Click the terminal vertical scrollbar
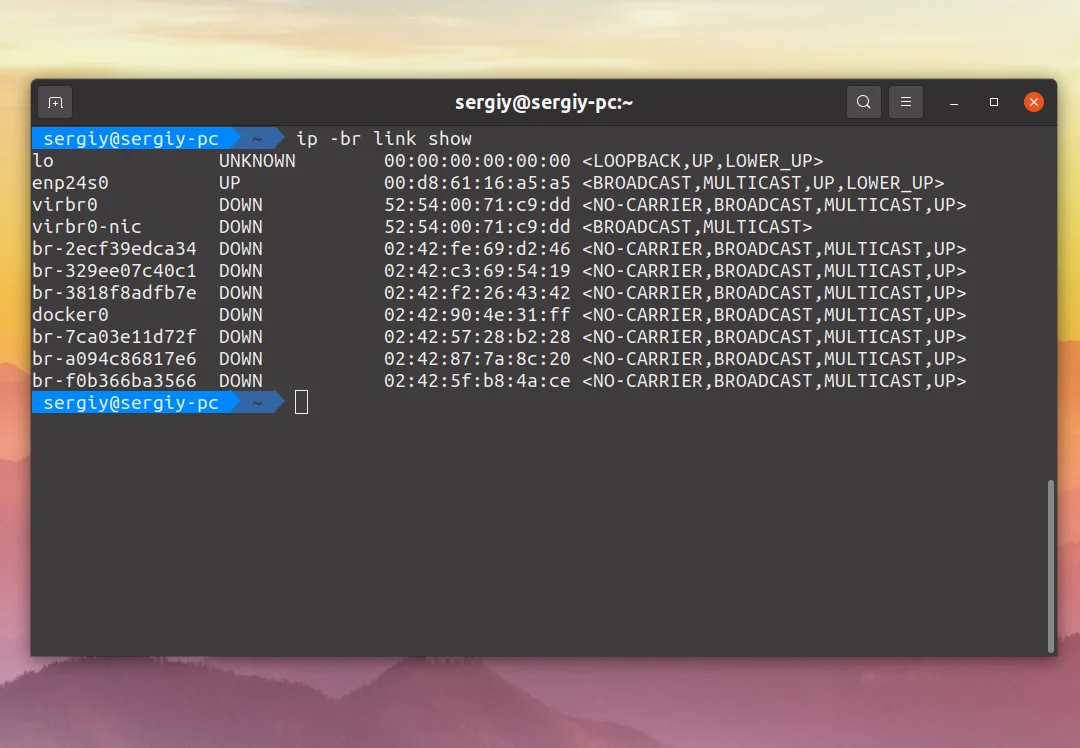Image resolution: width=1080 pixels, height=748 pixels. point(1050,566)
